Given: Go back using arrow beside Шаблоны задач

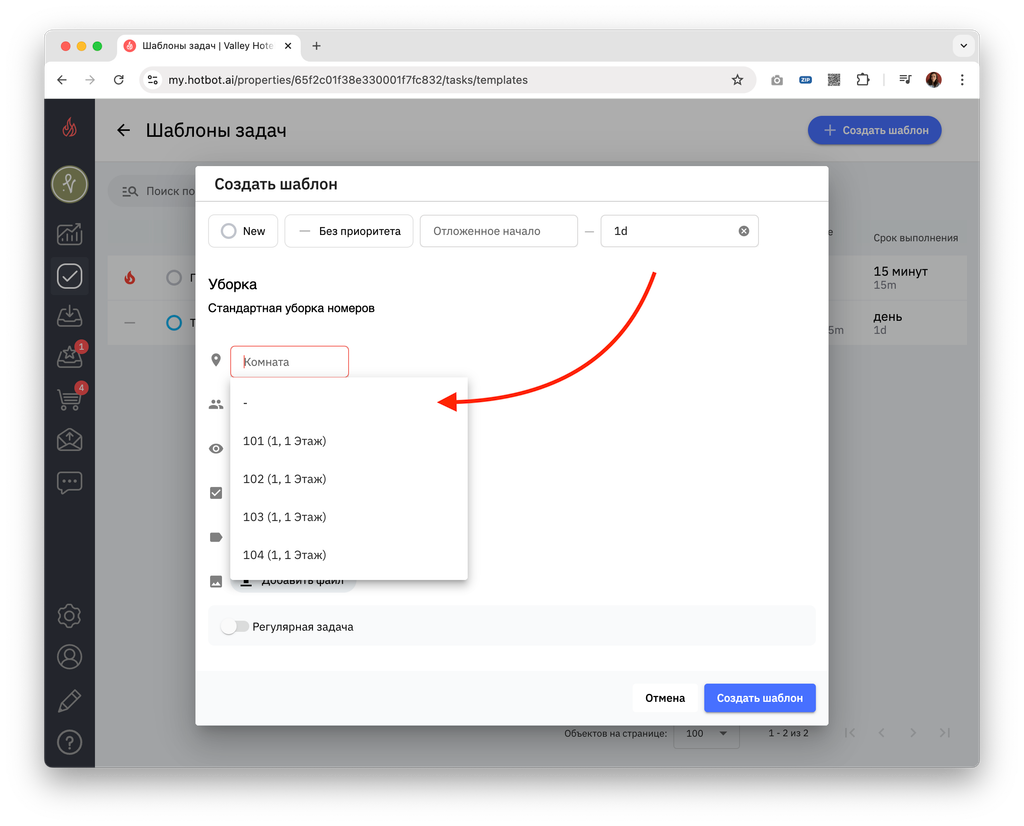Looking at the screenshot, I should 123,131.
